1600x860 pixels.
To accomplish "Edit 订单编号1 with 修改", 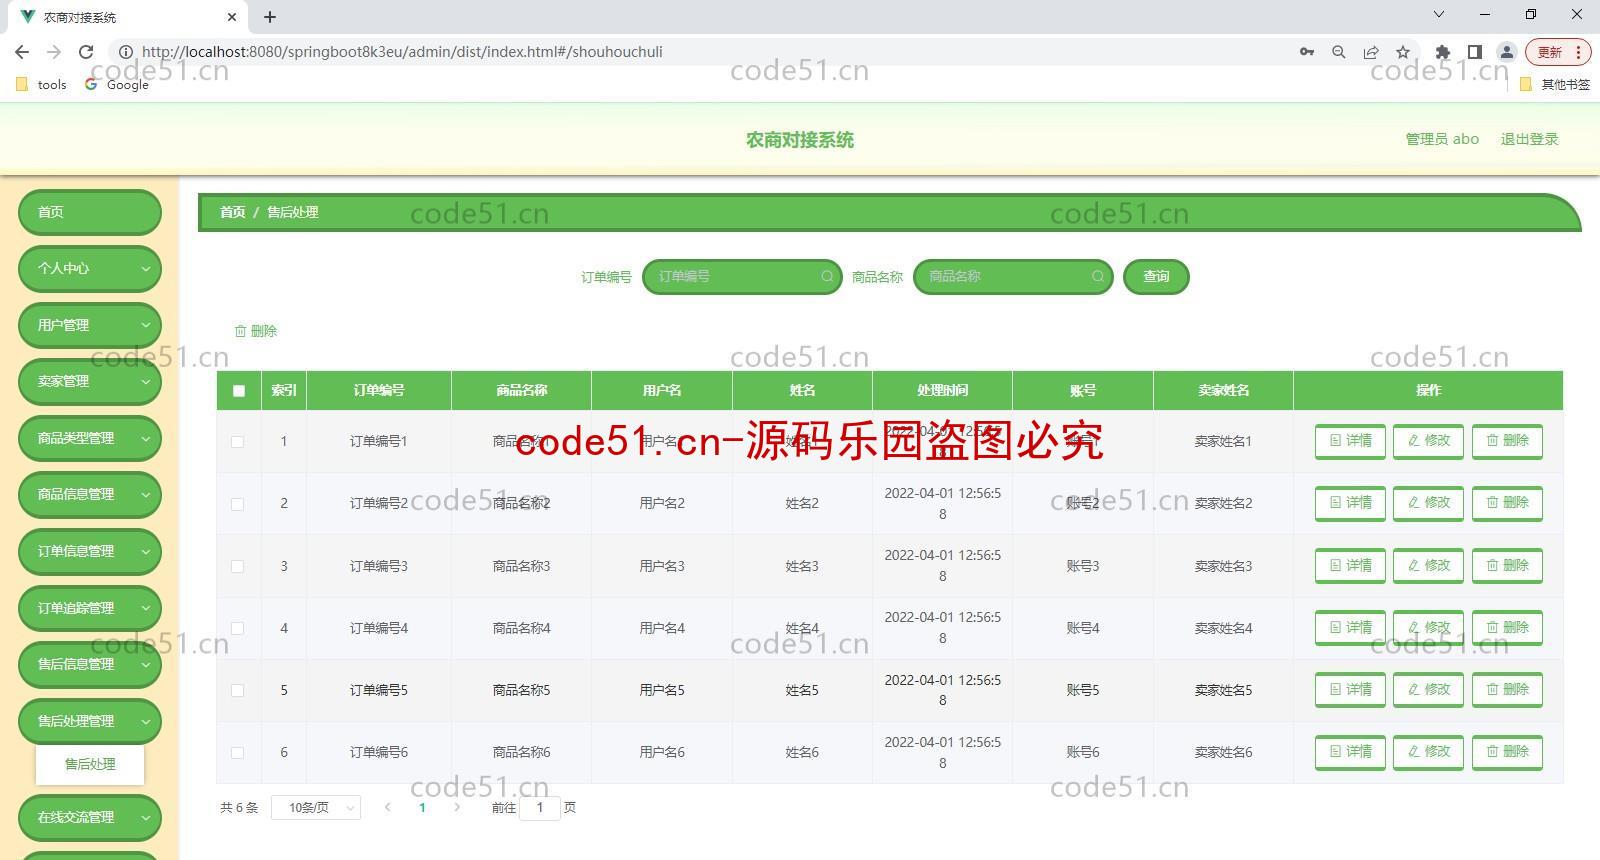I will click(x=1428, y=441).
